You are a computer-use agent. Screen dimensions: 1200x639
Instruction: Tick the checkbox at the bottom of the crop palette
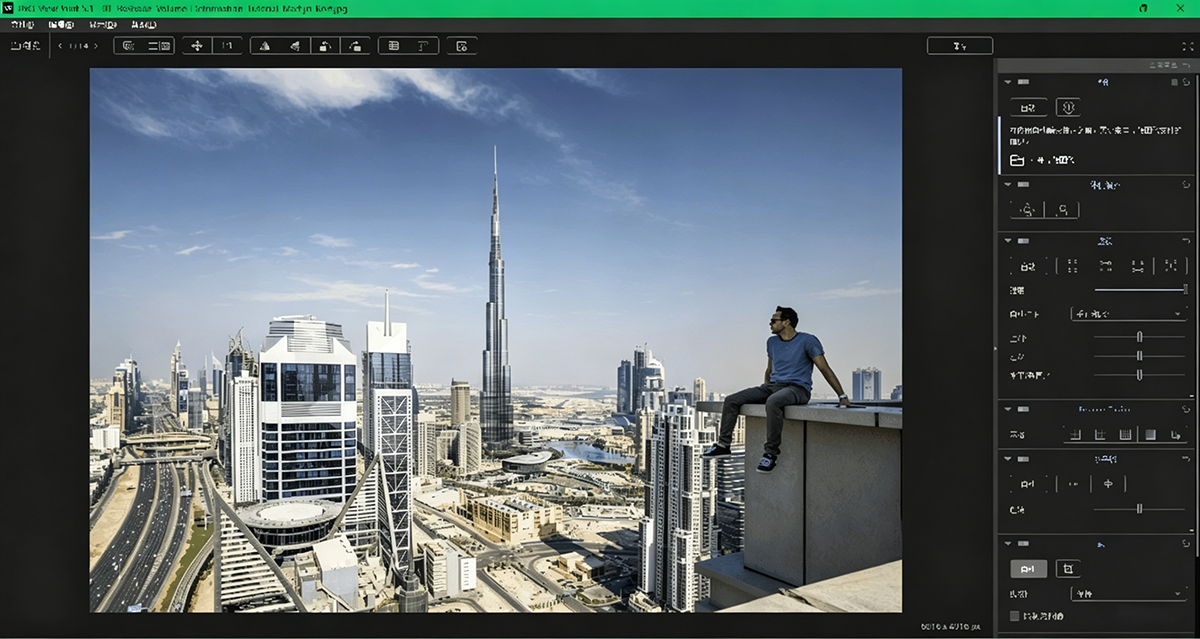[1015, 616]
